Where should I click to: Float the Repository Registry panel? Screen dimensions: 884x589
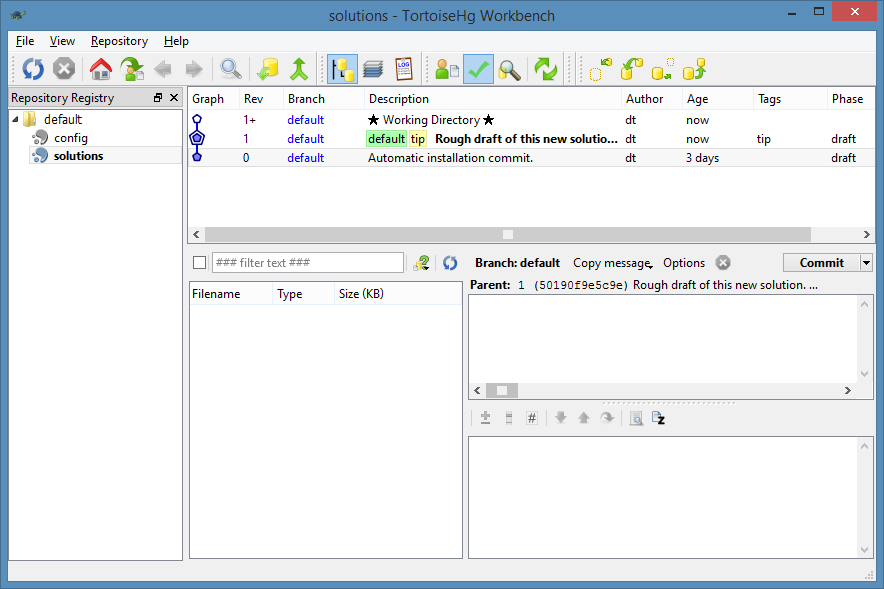click(158, 98)
